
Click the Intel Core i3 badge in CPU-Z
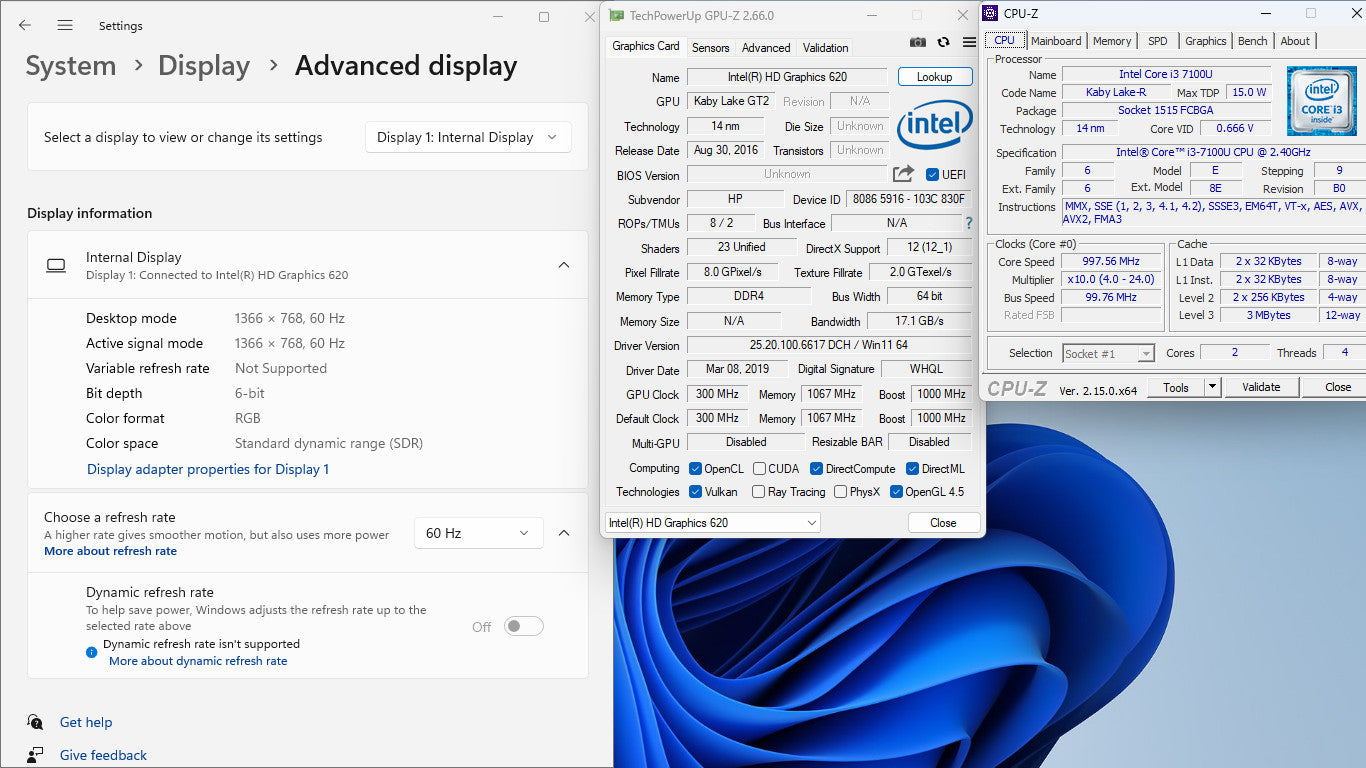click(x=1321, y=101)
